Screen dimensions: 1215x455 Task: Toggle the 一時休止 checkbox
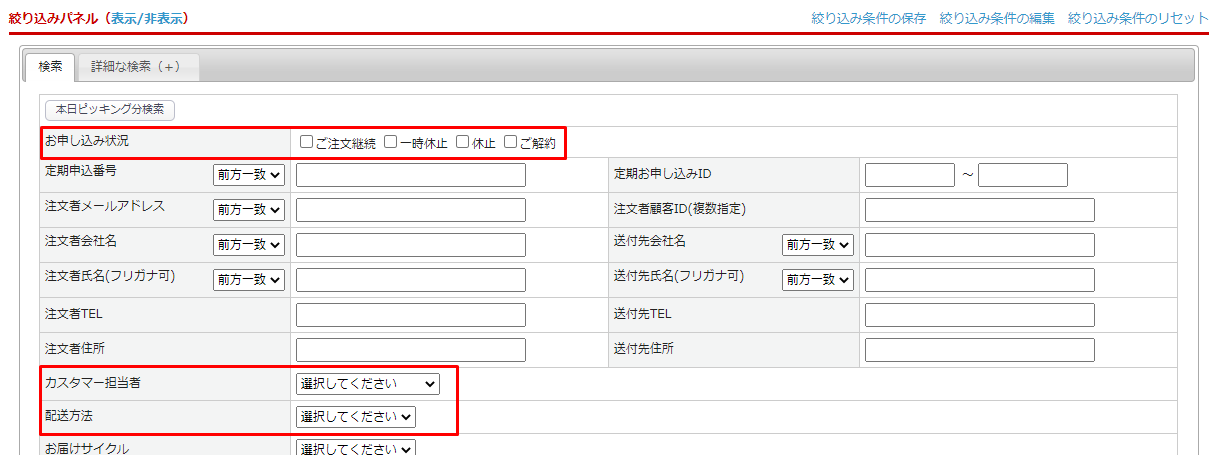(391, 142)
